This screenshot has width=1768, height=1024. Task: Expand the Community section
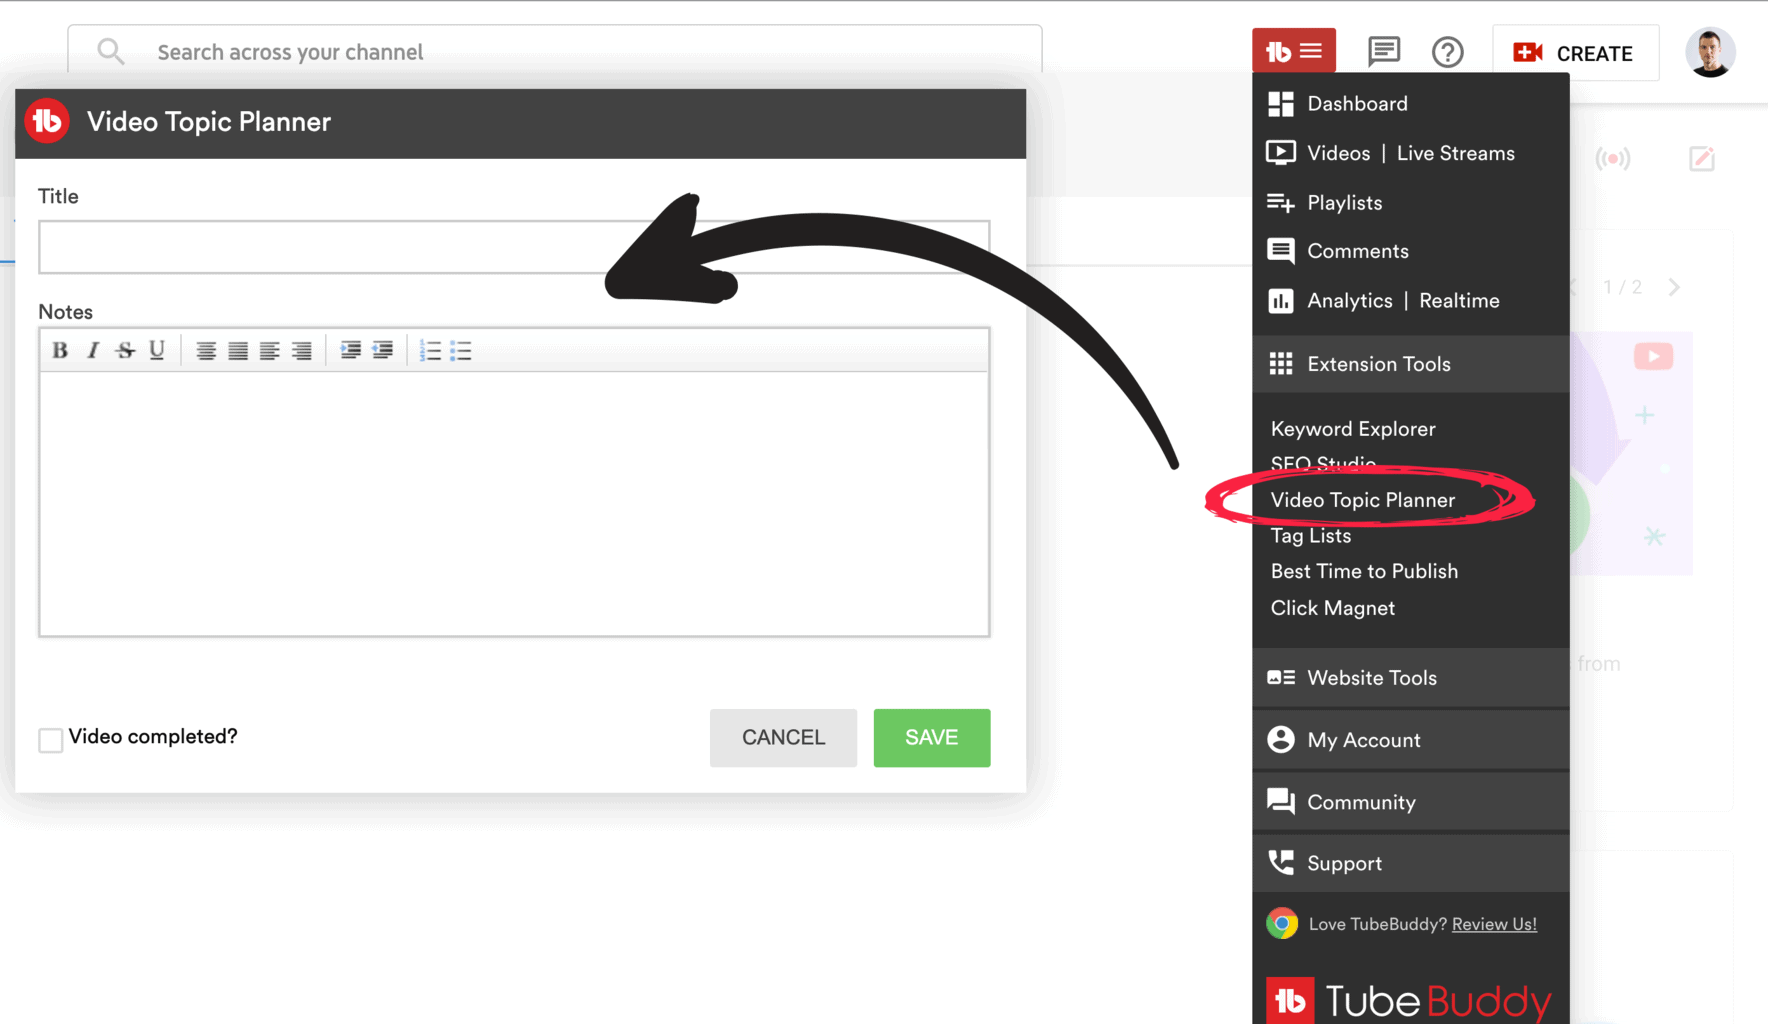click(x=1410, y=802)
